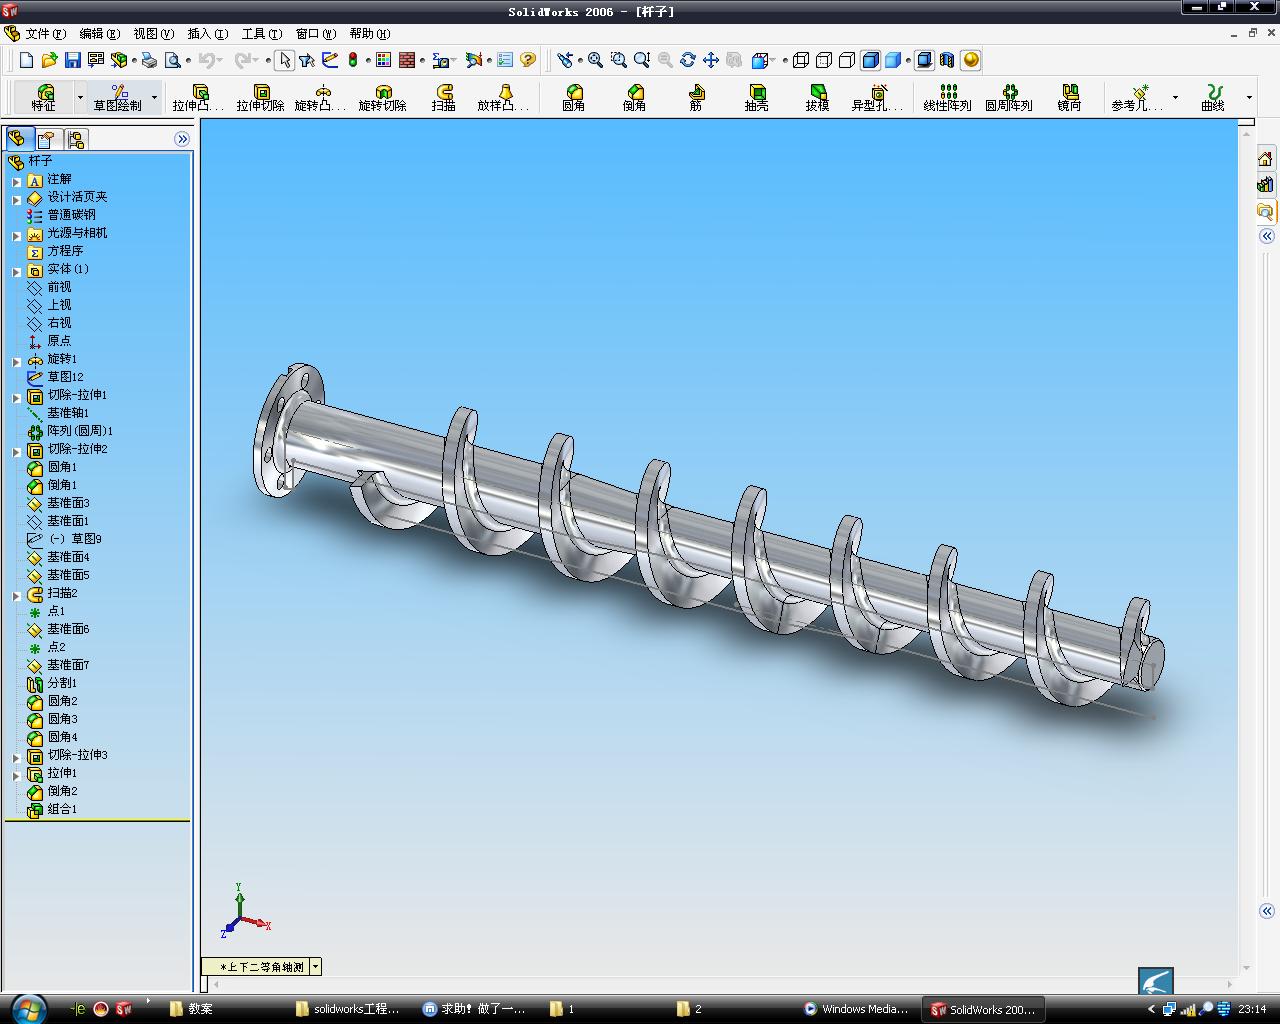The image size is (1280, 1024).
Task: Open the 编辑(E) menu
Action: coord(99,34)
